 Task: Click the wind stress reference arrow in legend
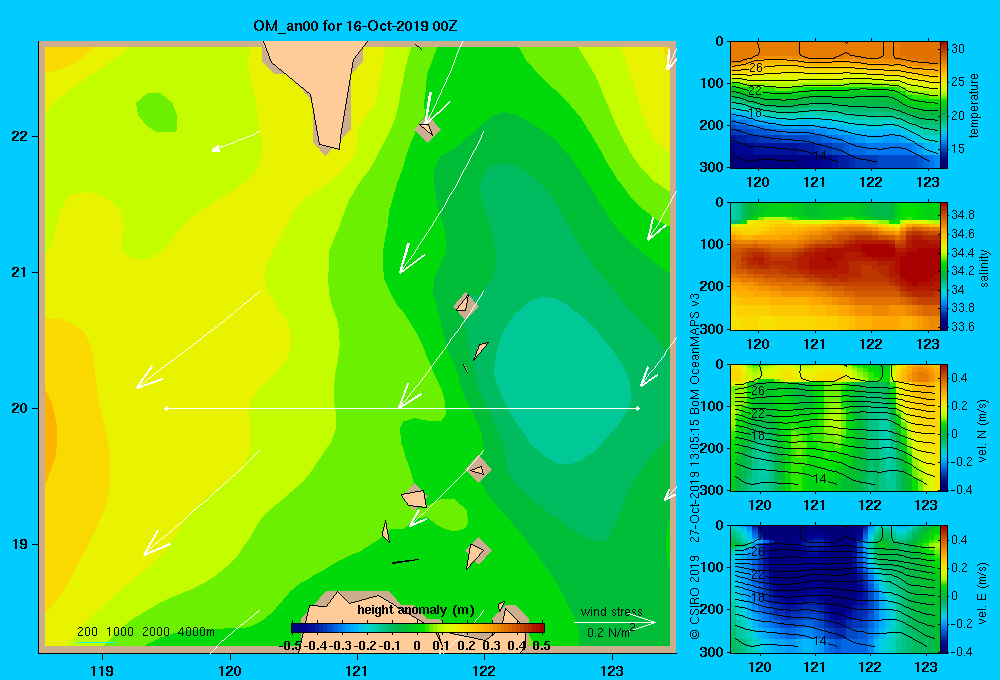click(615, 622)
